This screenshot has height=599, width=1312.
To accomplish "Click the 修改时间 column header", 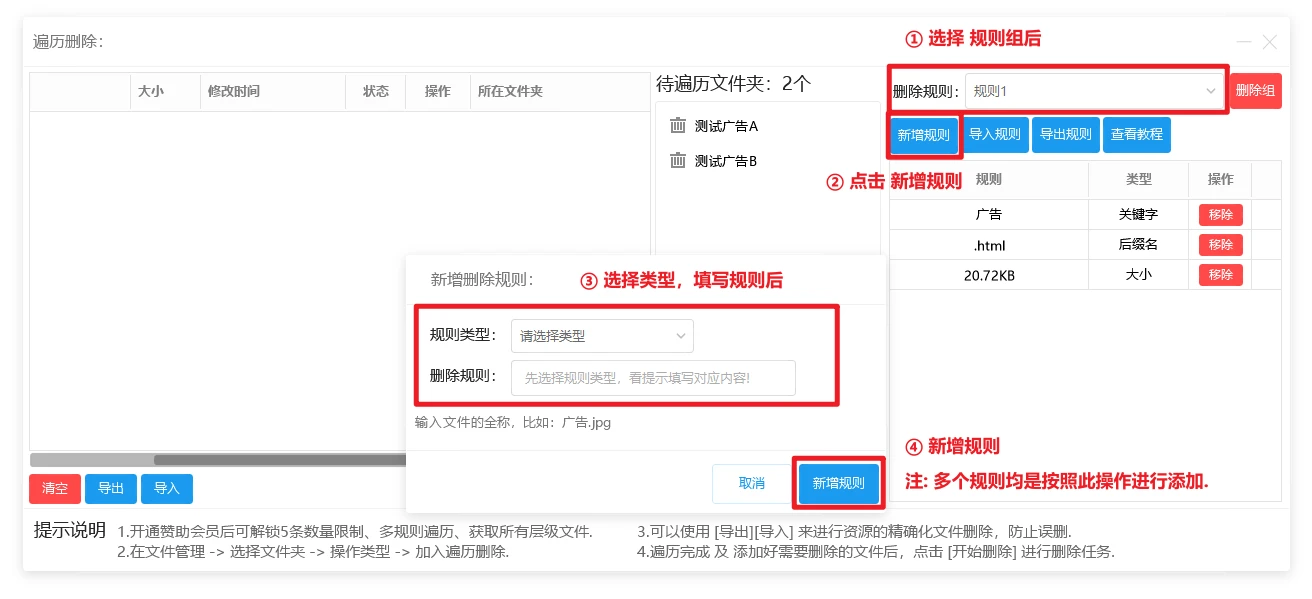I will 234,91.
